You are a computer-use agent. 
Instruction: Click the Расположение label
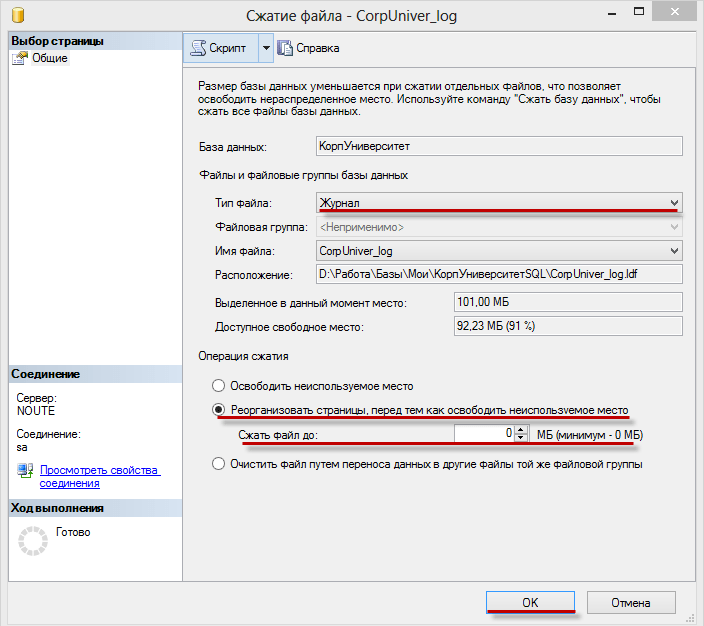coord(254,275)
